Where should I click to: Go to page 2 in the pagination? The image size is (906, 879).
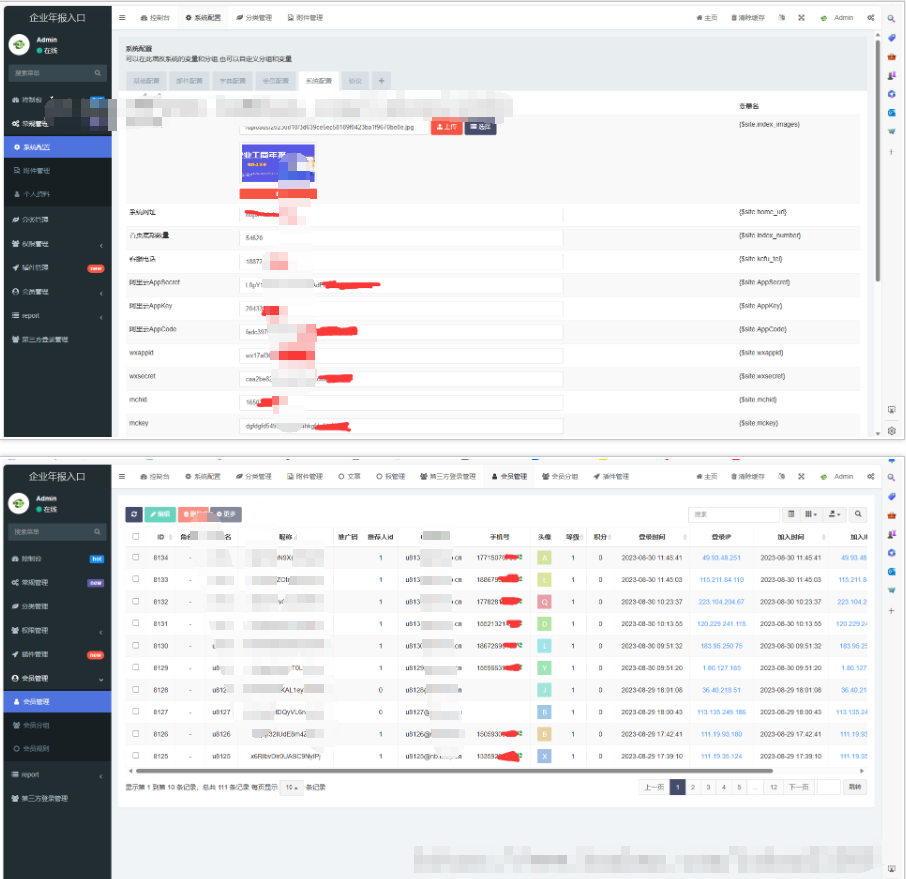tap(692, 787)
